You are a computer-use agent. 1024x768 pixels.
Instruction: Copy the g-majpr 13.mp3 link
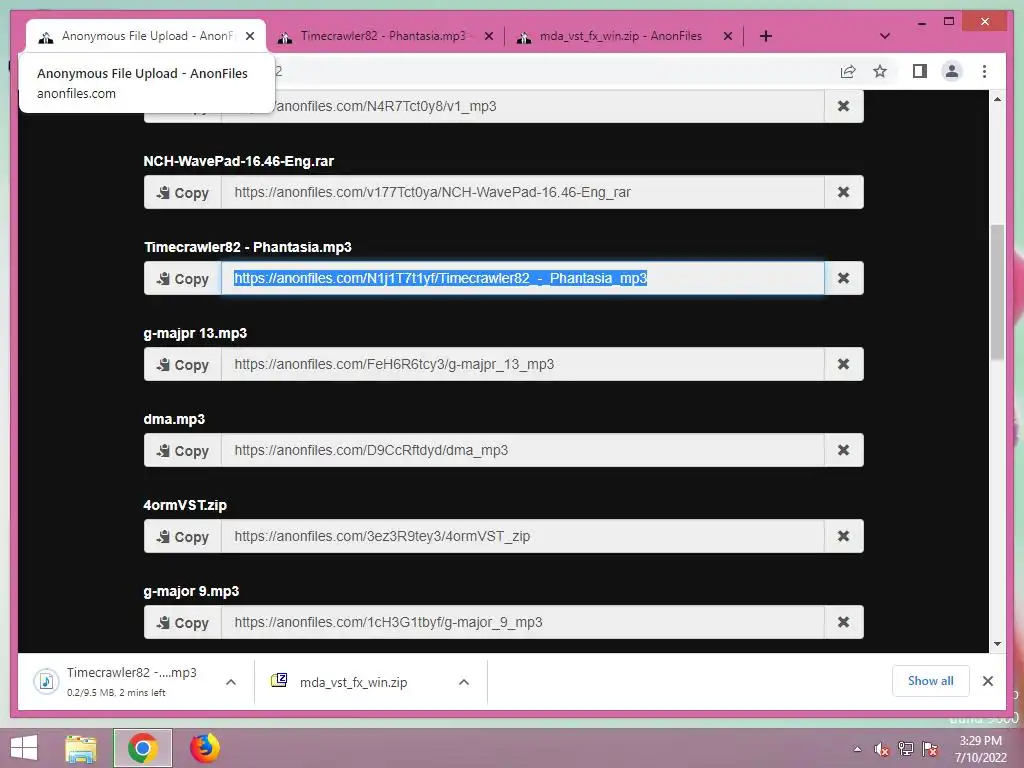click(183, 364)
